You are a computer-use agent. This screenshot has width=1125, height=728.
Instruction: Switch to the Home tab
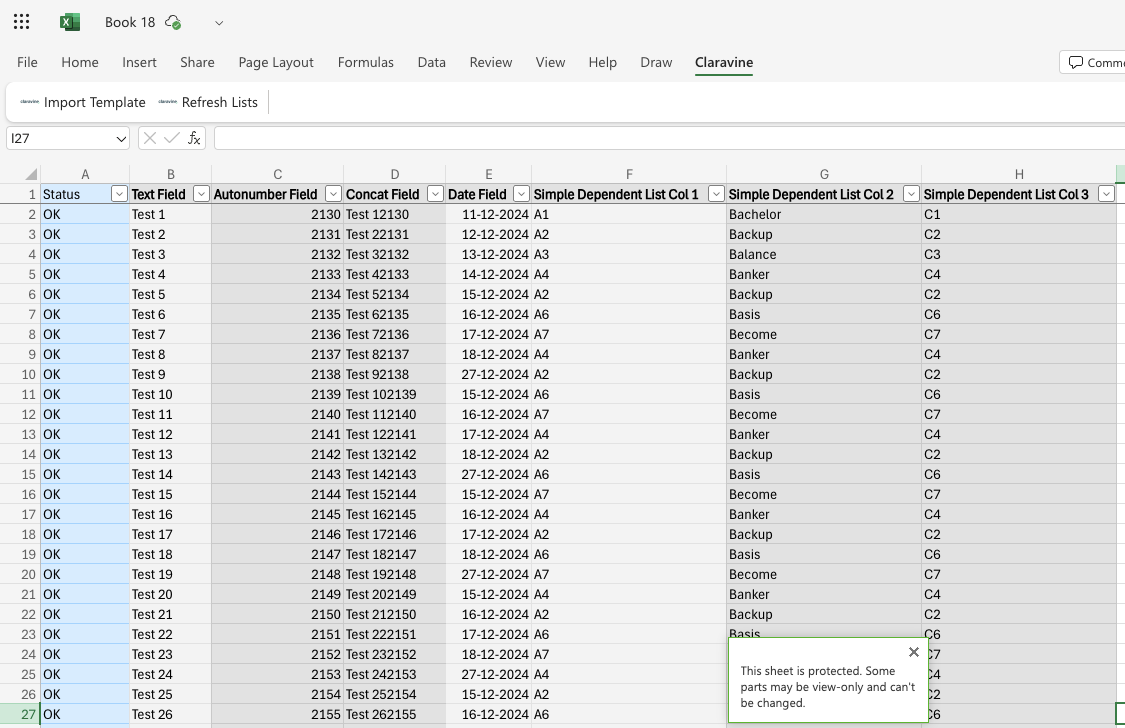tap(80, 62)
